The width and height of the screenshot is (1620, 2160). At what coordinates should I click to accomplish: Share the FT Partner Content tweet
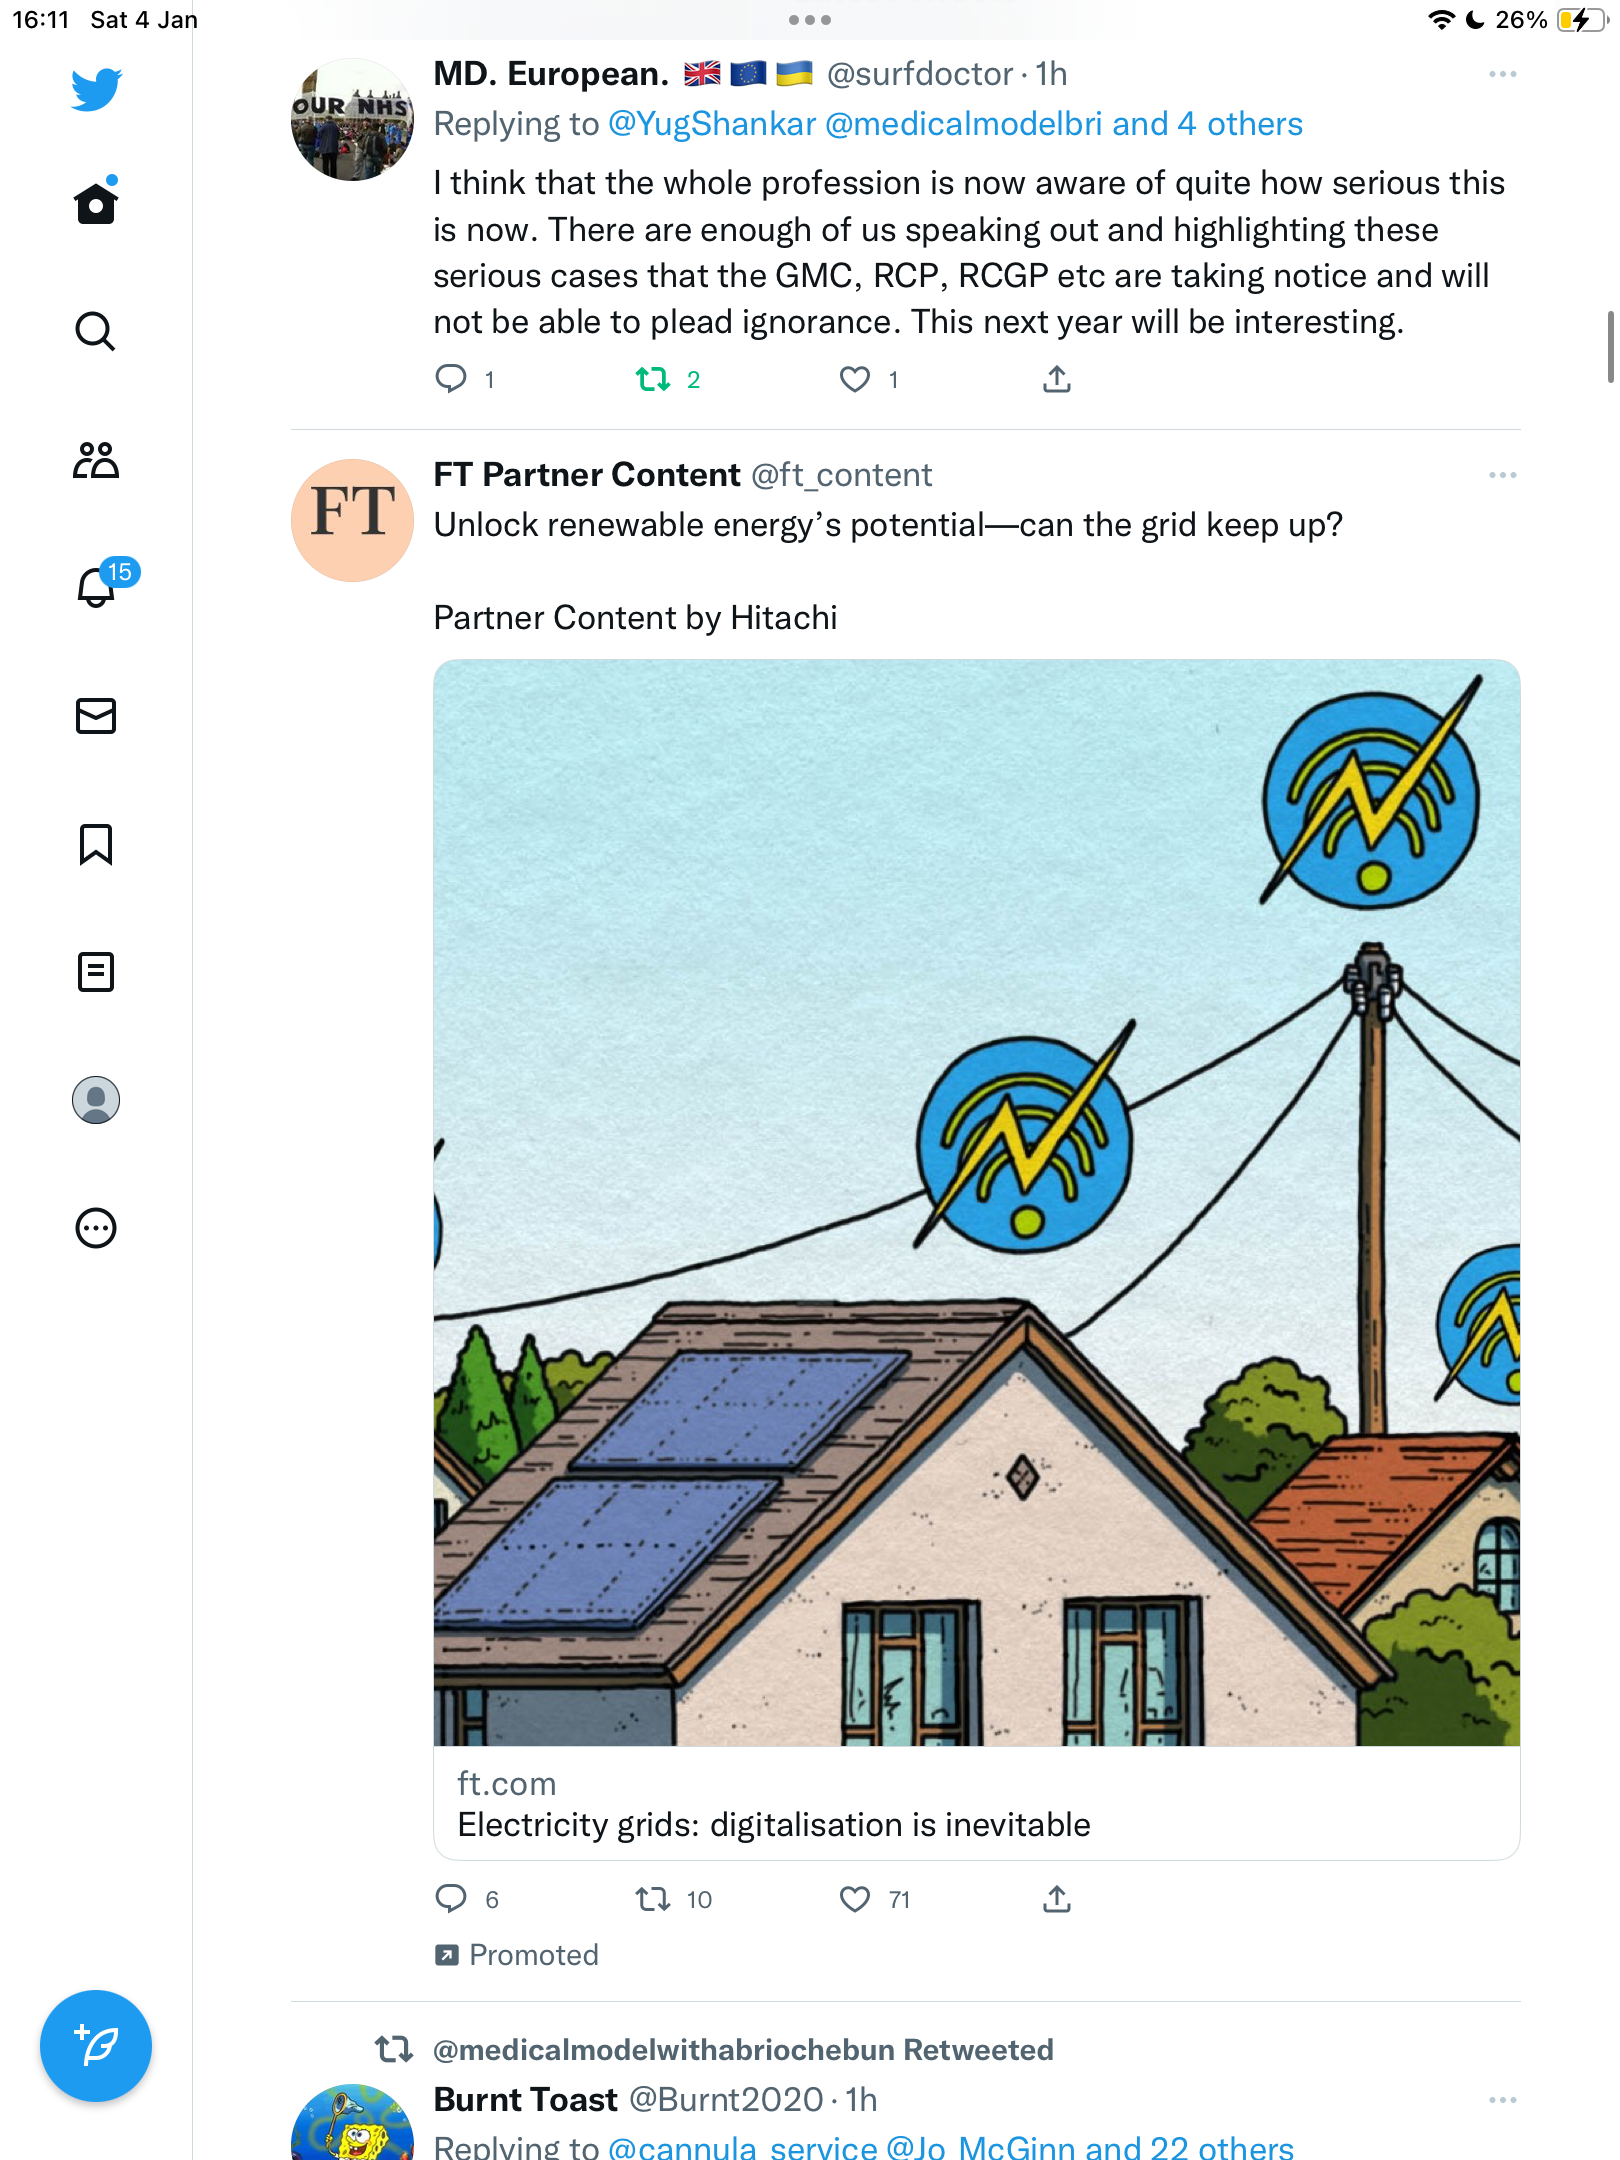point(1057,1899)
